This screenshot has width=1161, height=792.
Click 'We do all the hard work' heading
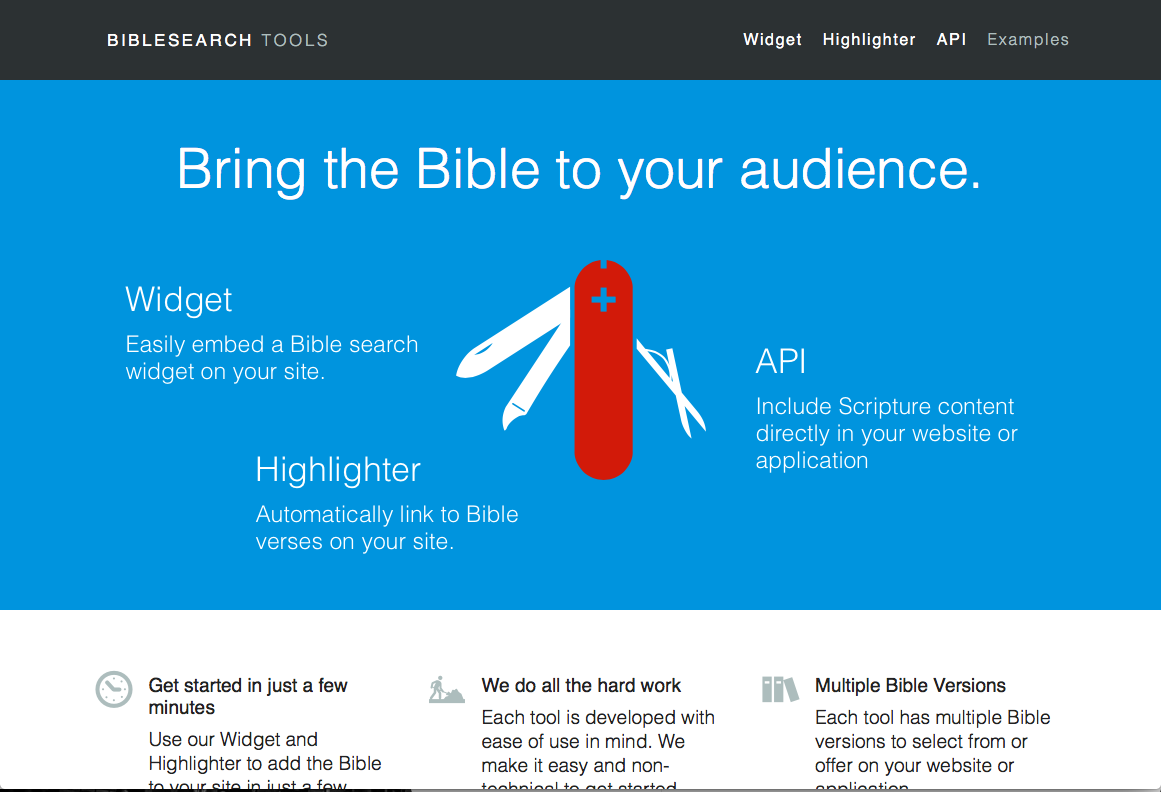pos(581,686)
